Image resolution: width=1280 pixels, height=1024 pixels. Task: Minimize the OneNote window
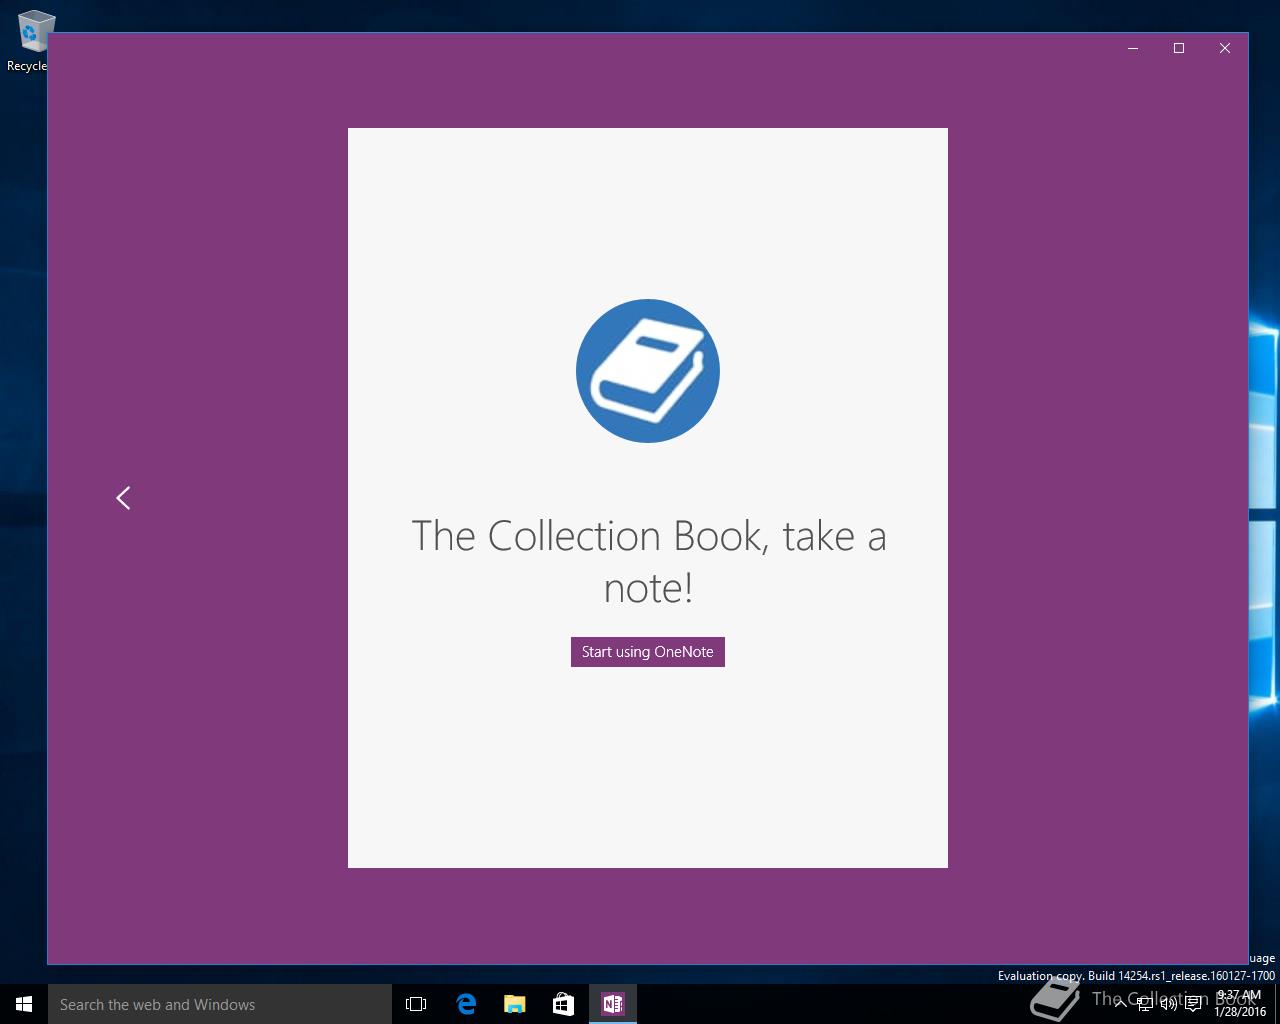click(1133, 48)
